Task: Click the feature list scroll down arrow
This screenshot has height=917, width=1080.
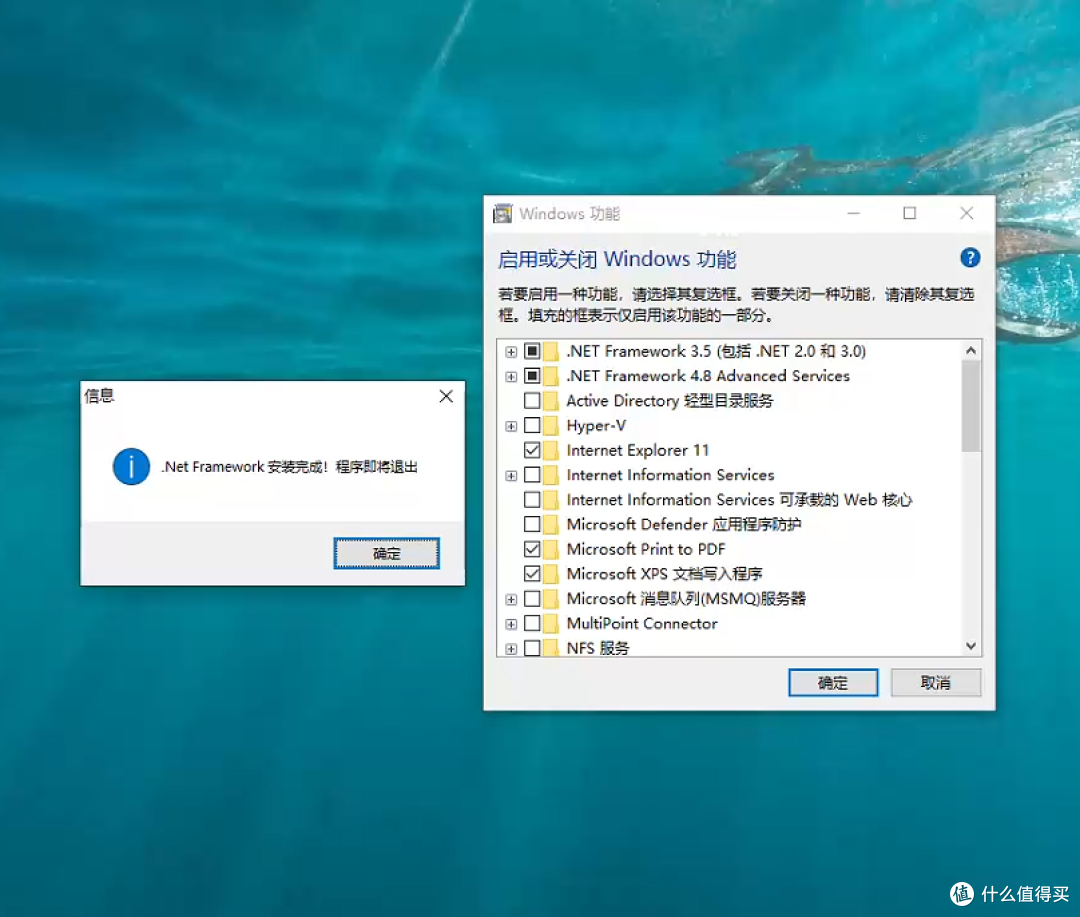Action: (971, 646)
